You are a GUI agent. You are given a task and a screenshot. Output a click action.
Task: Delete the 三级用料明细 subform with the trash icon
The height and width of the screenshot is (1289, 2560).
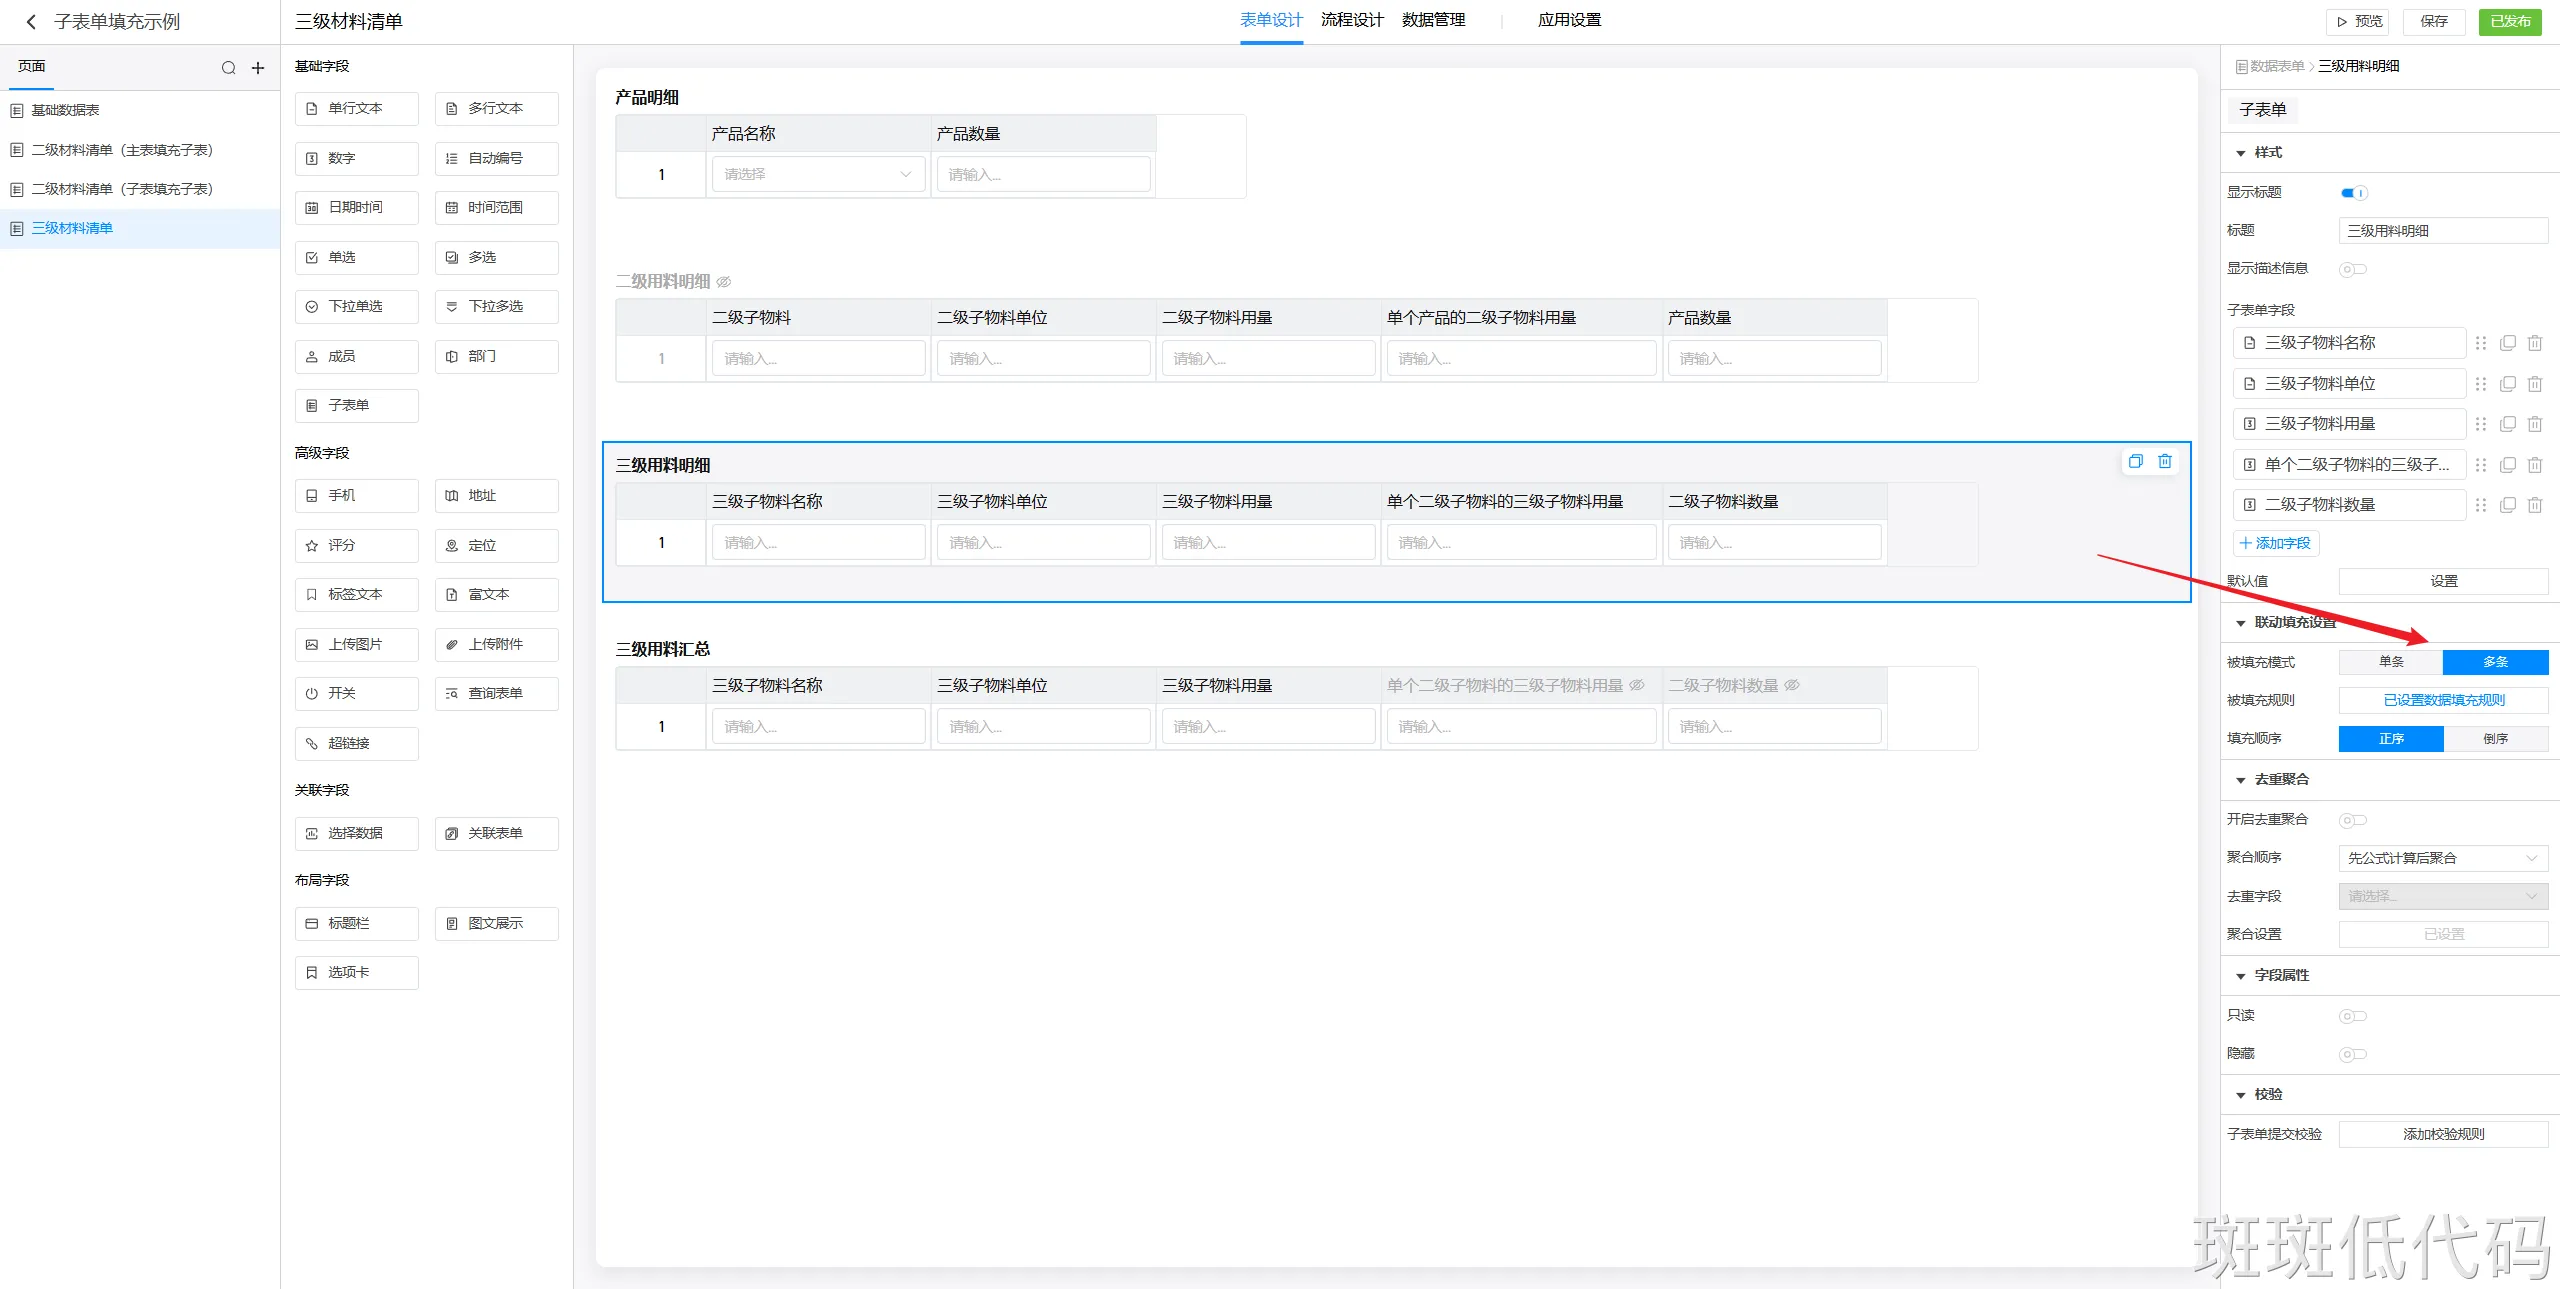point(2165,461)
